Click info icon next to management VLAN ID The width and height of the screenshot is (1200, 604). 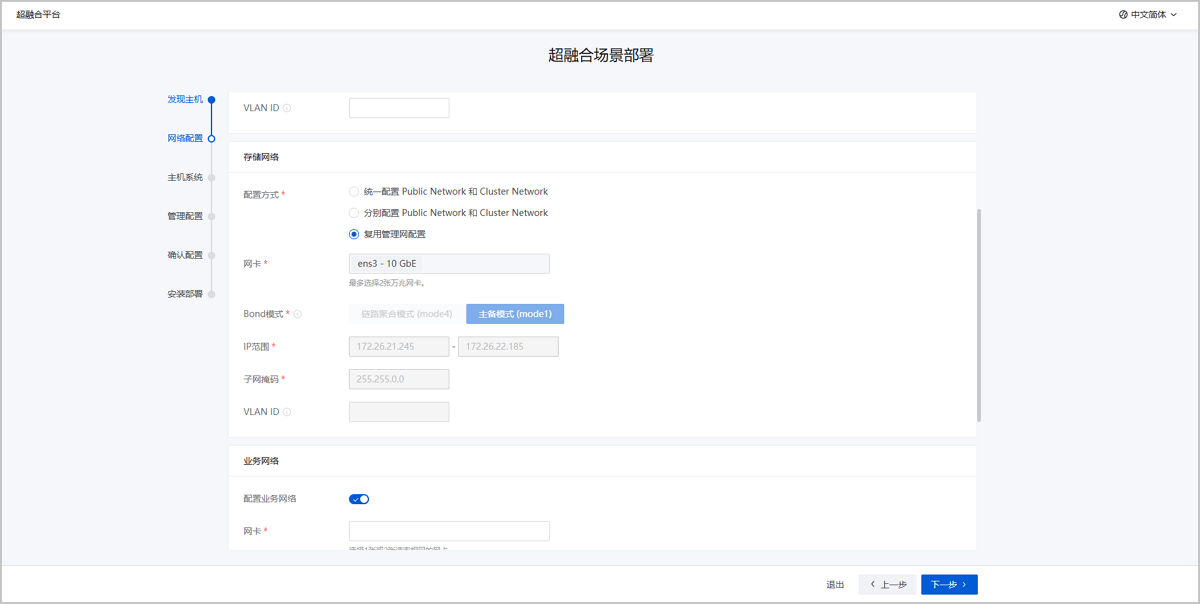click(287, 108)
